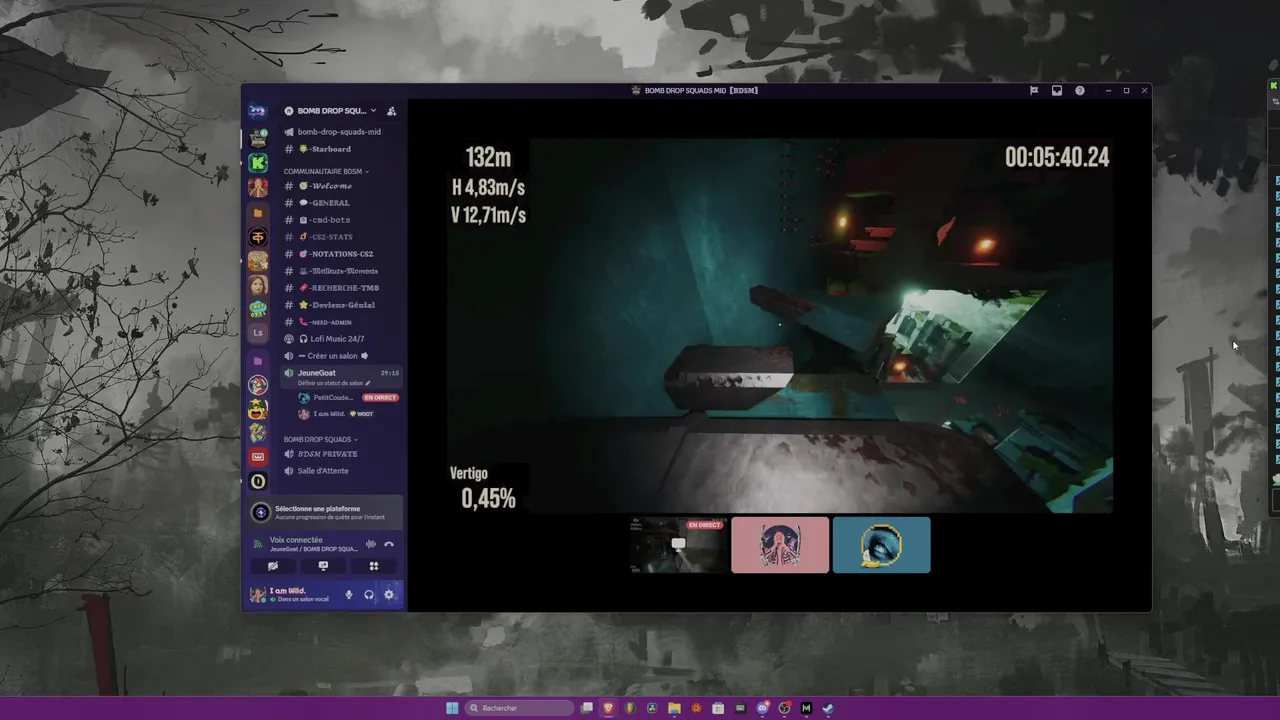
Task: Select the live stream thumbnail tile
Action: [679, 545]
